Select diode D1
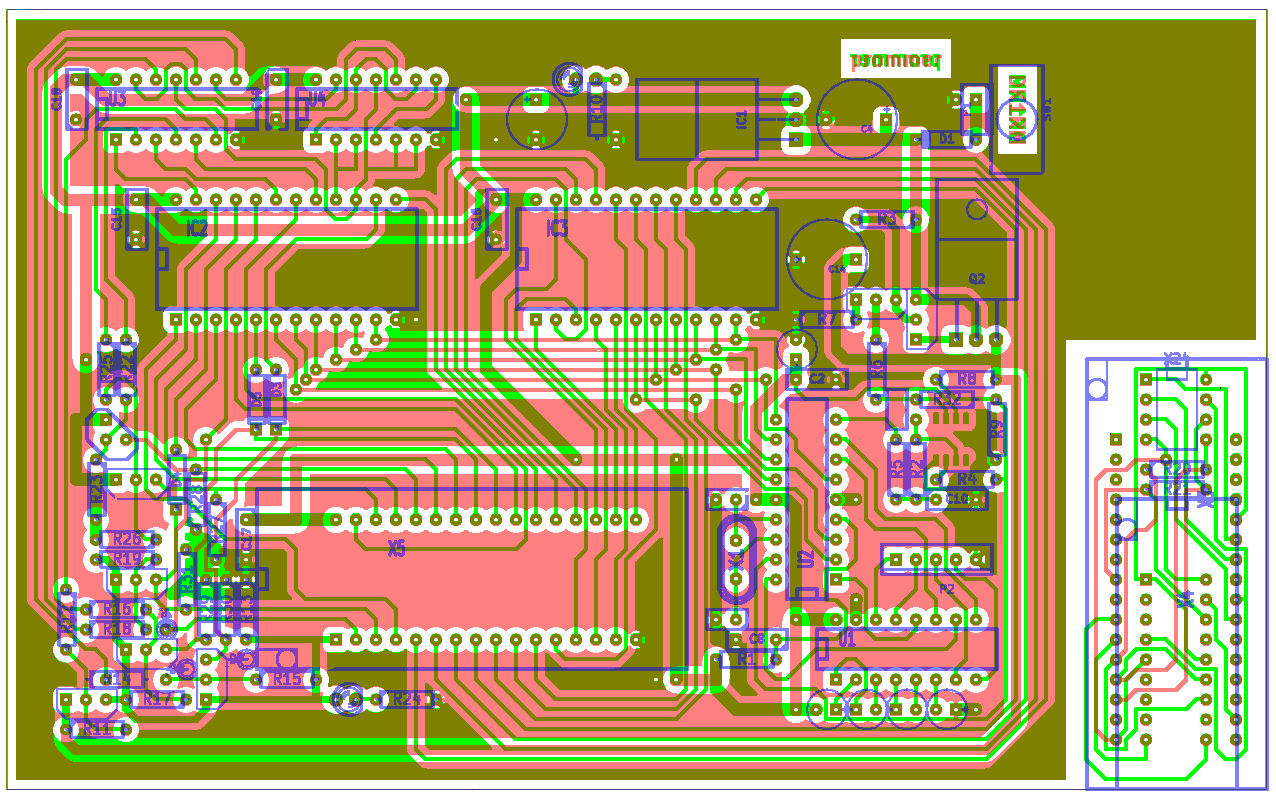This screenshot has height=798, width=1276. pos(945,139)
